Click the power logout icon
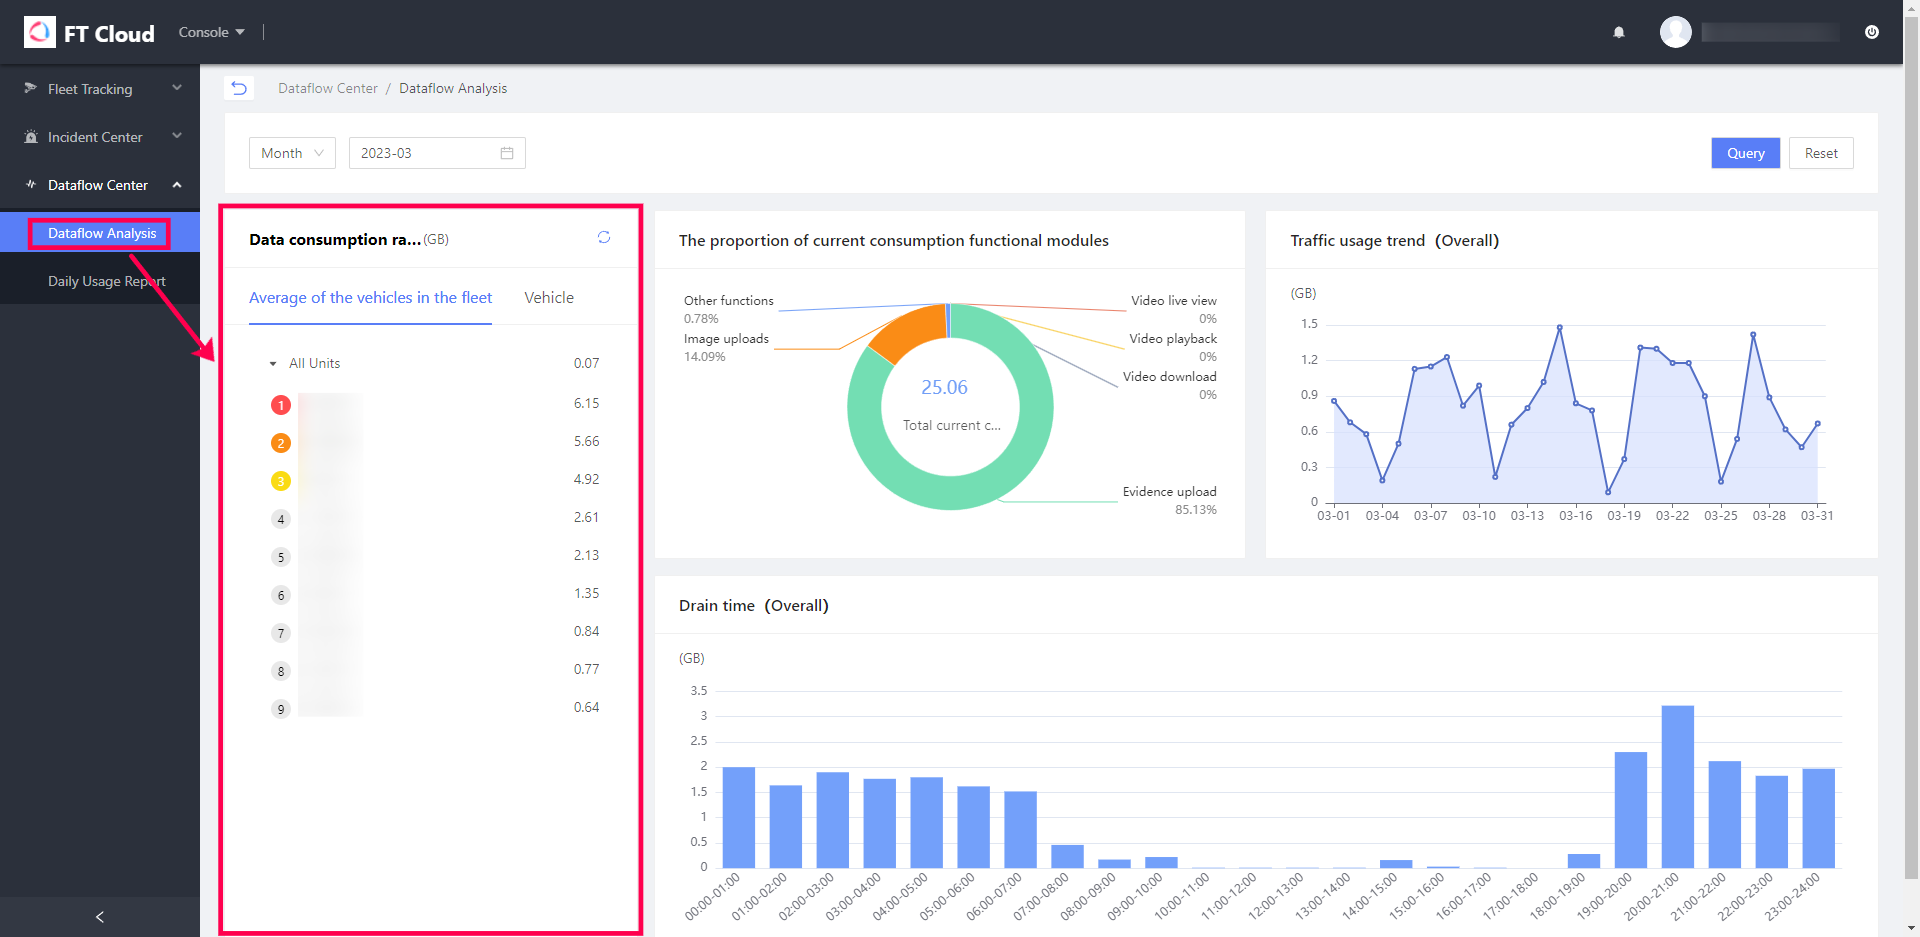 tap(1872, 32)
